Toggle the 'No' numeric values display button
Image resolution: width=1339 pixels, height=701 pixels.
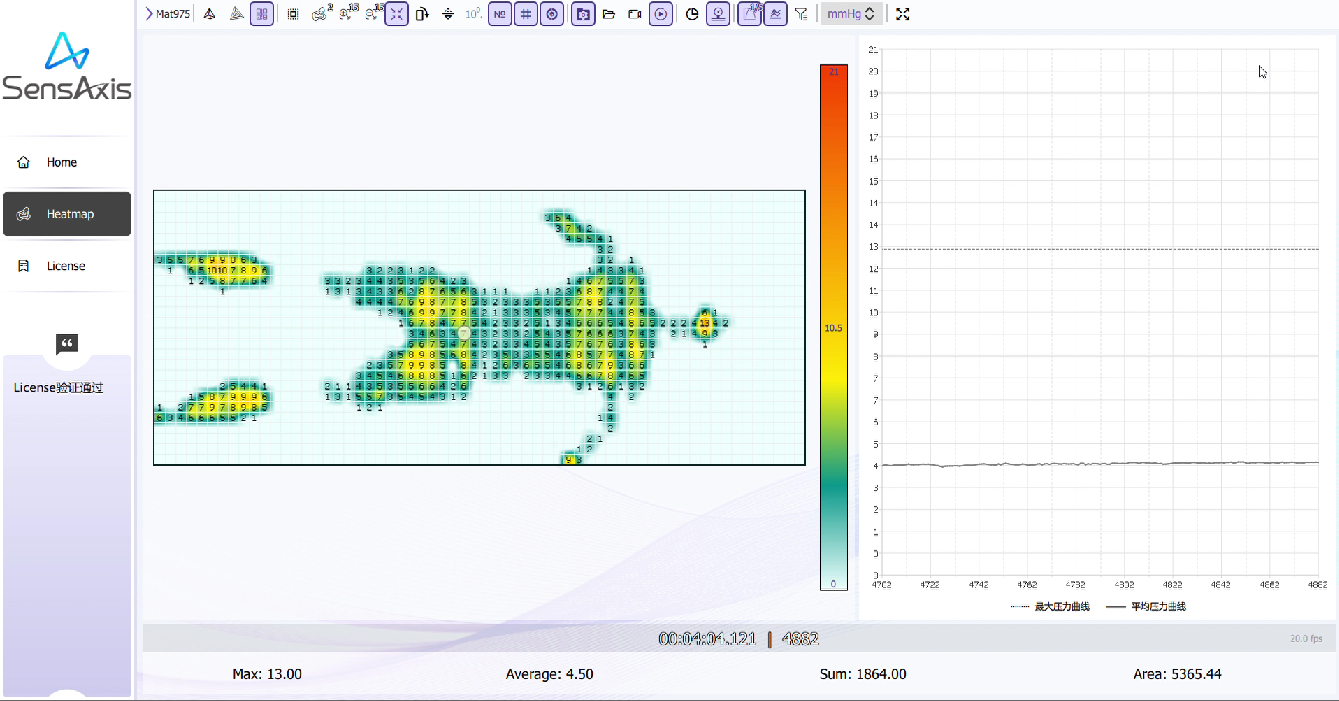point(499,14)
